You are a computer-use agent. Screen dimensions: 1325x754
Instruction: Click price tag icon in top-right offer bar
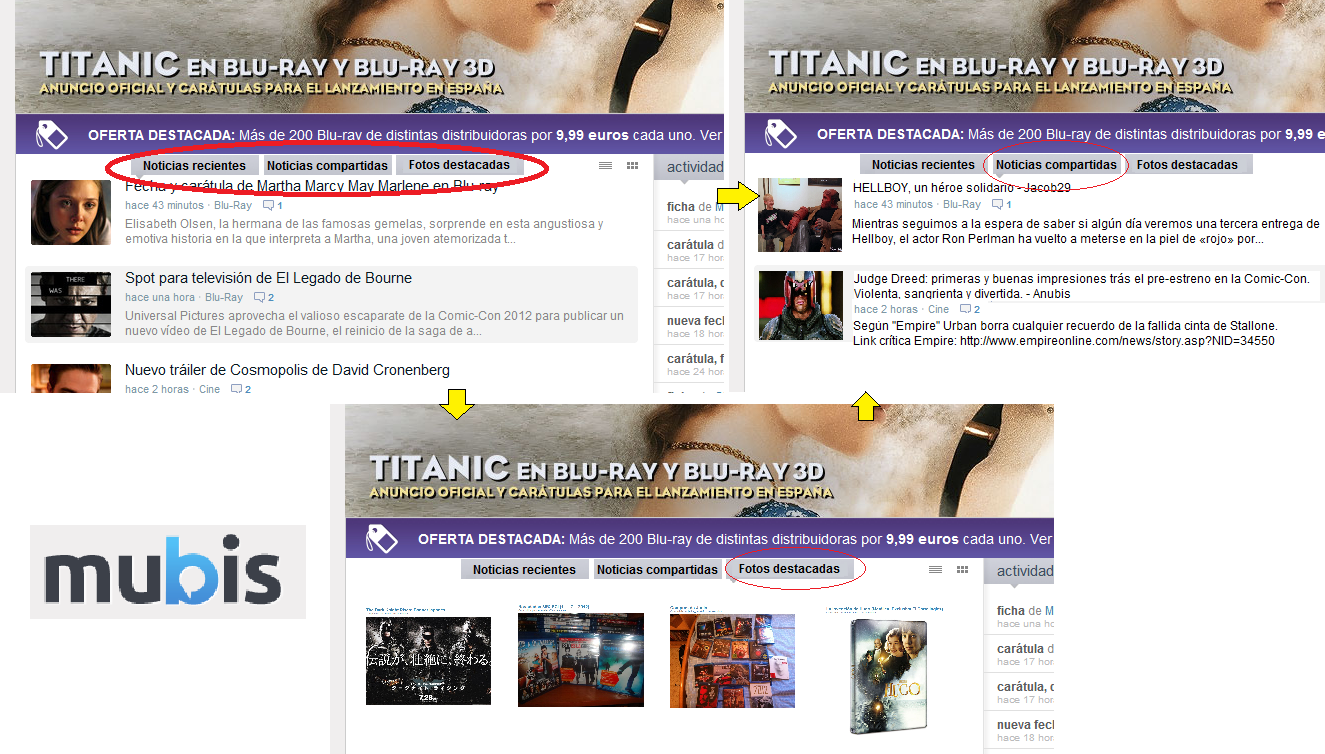click(781, 134)
